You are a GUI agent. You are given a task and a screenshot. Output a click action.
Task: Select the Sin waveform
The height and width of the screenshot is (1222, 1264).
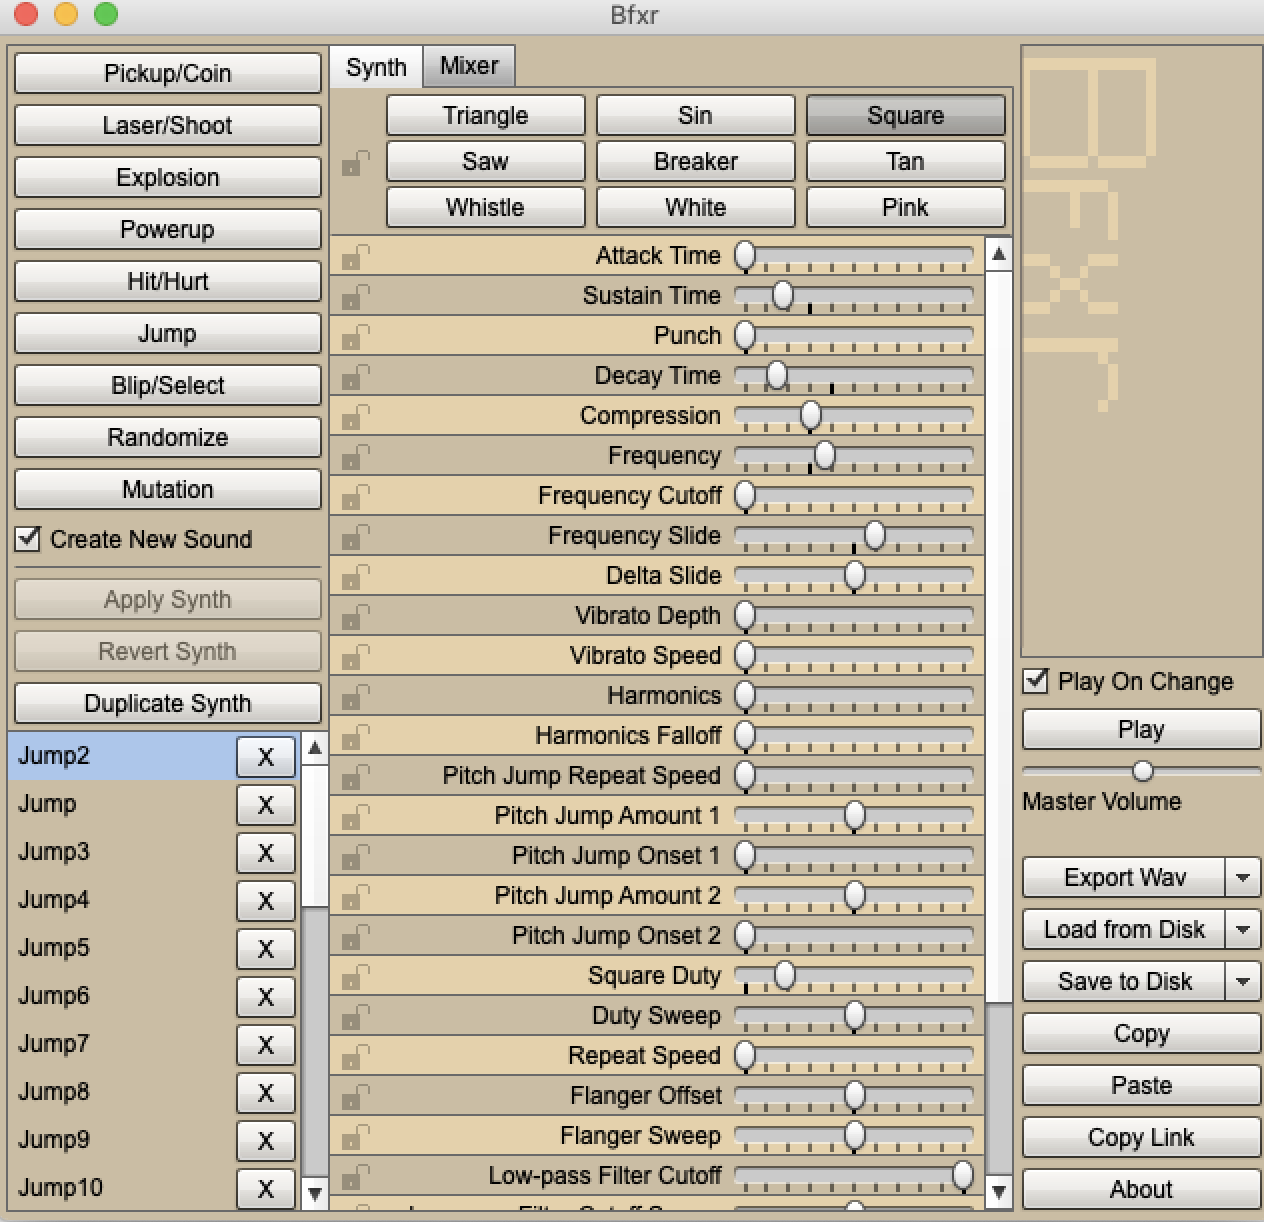pyautogui.click(x=695, y=115)
